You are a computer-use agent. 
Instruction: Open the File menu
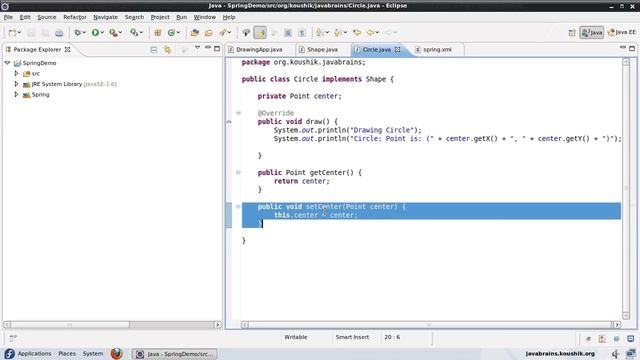[8, 17]
